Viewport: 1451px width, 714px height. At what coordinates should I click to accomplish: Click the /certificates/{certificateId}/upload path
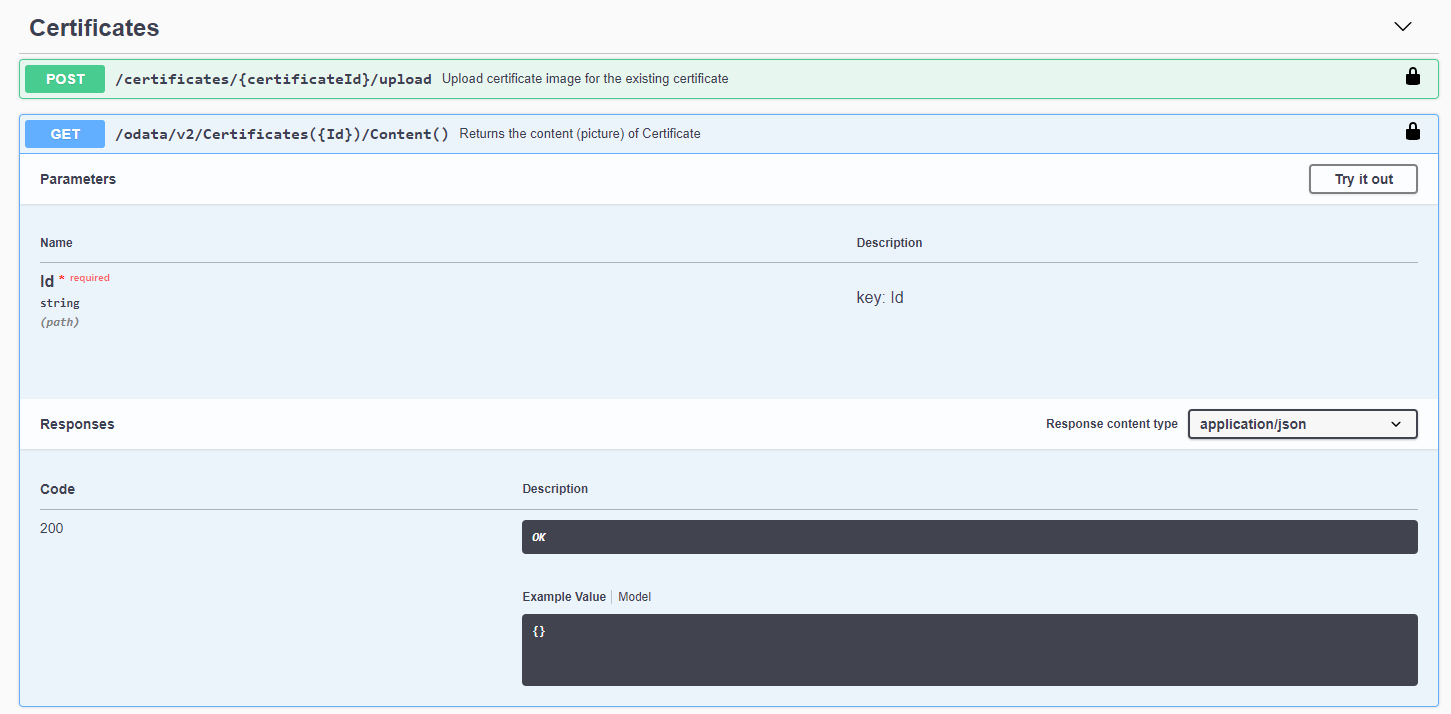273,79
